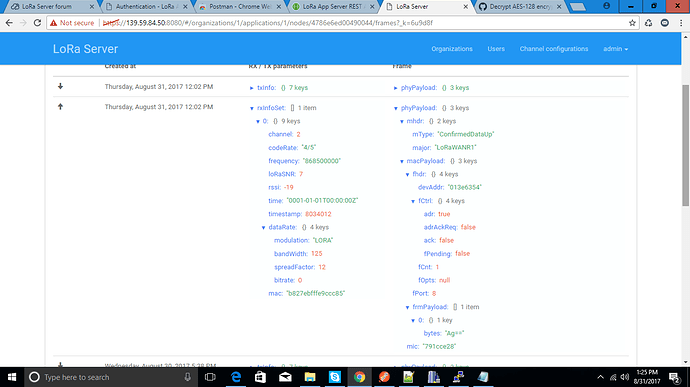Bookmark this page with the star icon
Screen dimensions: 690x387
point(632,23)
